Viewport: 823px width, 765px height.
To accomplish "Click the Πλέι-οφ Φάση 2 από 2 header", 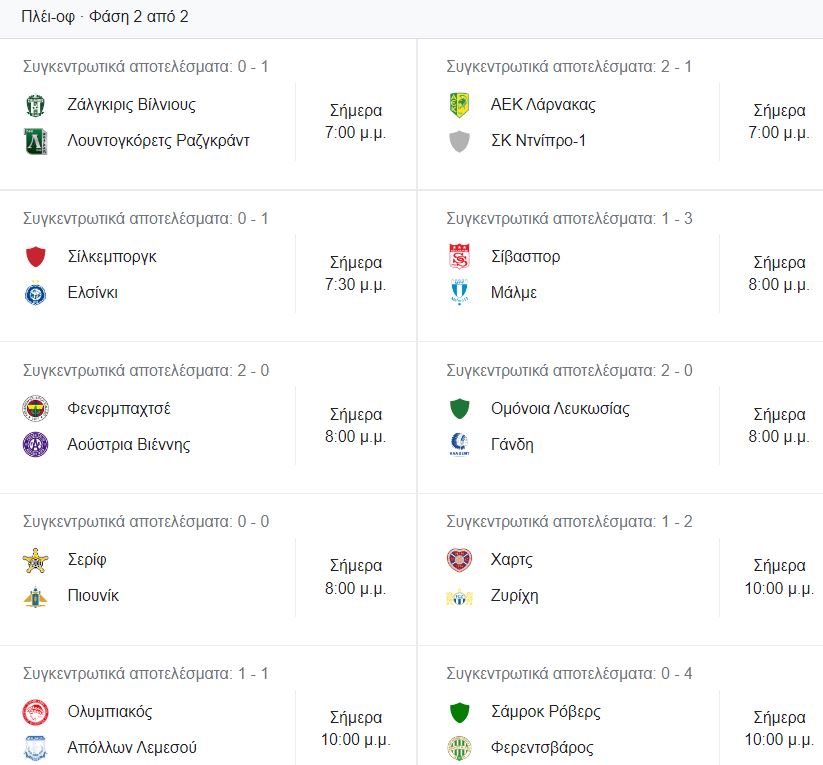I will point(105,17).
